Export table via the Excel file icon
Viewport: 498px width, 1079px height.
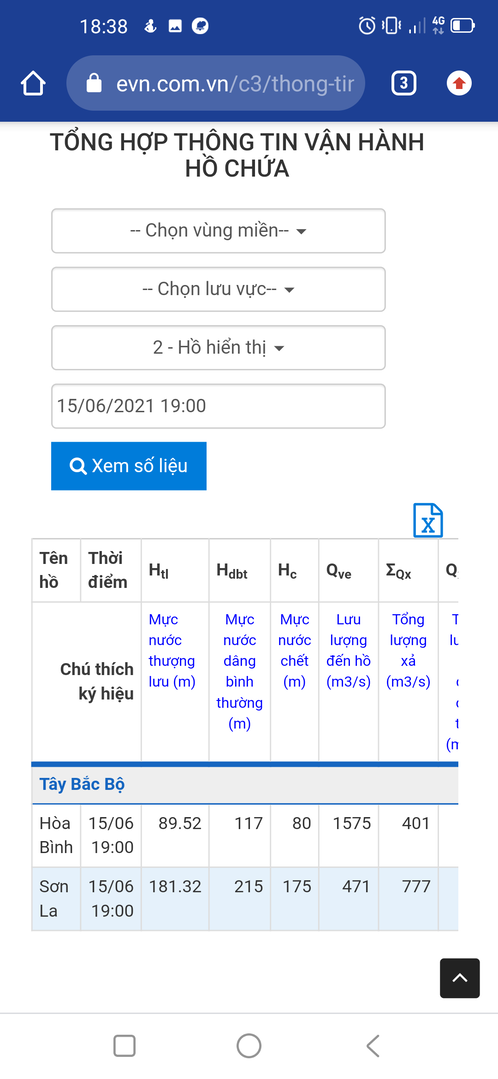428,520
